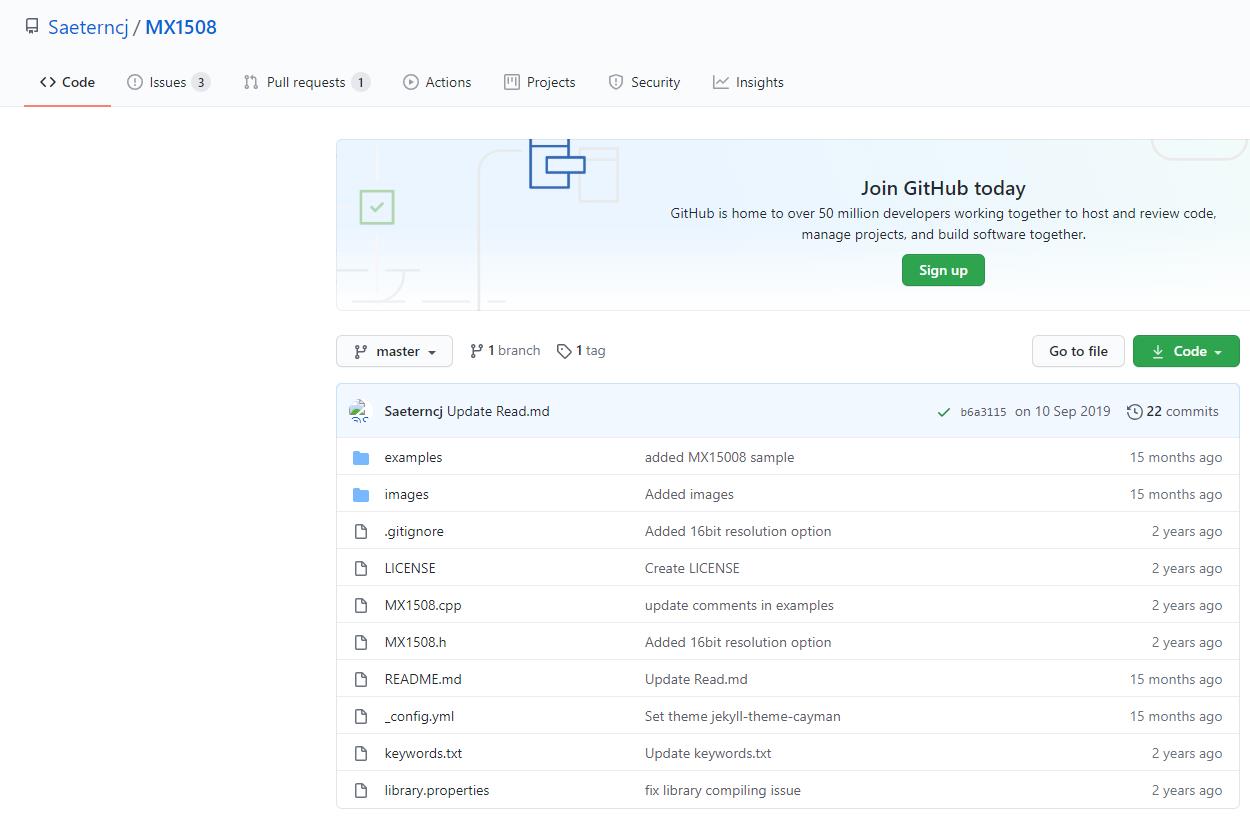Open MX1508.h commit 'Added 16bit resolution option'
Screen dimensions: 1250x818
tap(738, 642)
